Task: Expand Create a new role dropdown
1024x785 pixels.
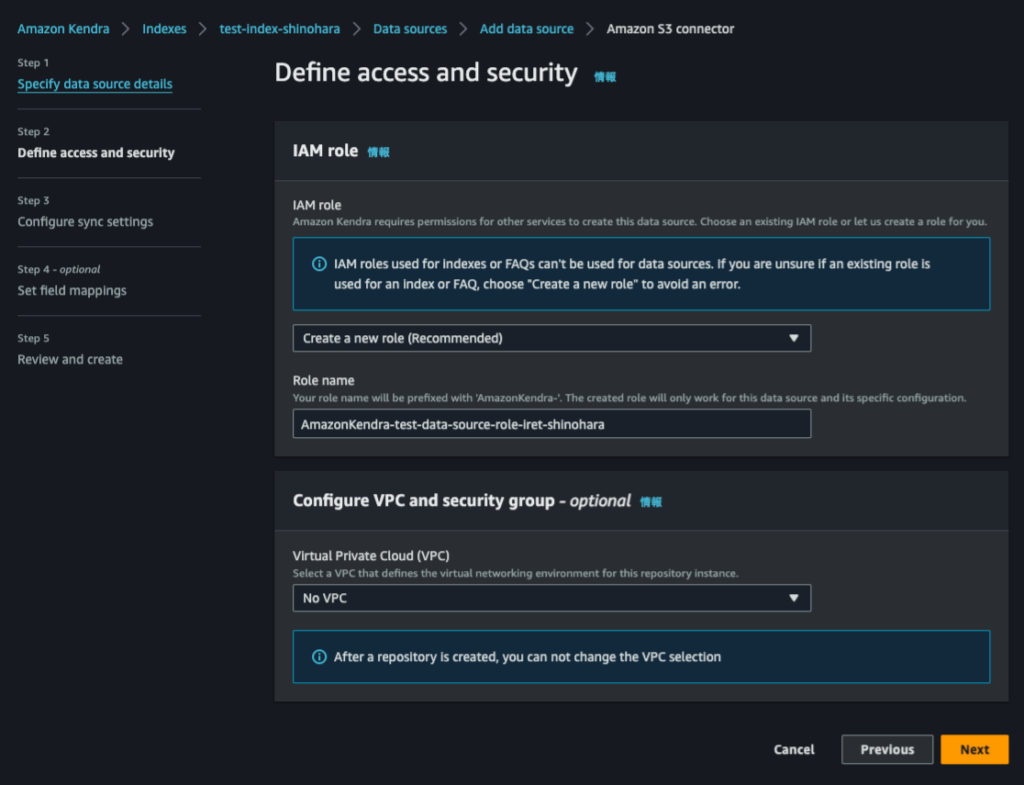Action: click(x=550, y=338)
